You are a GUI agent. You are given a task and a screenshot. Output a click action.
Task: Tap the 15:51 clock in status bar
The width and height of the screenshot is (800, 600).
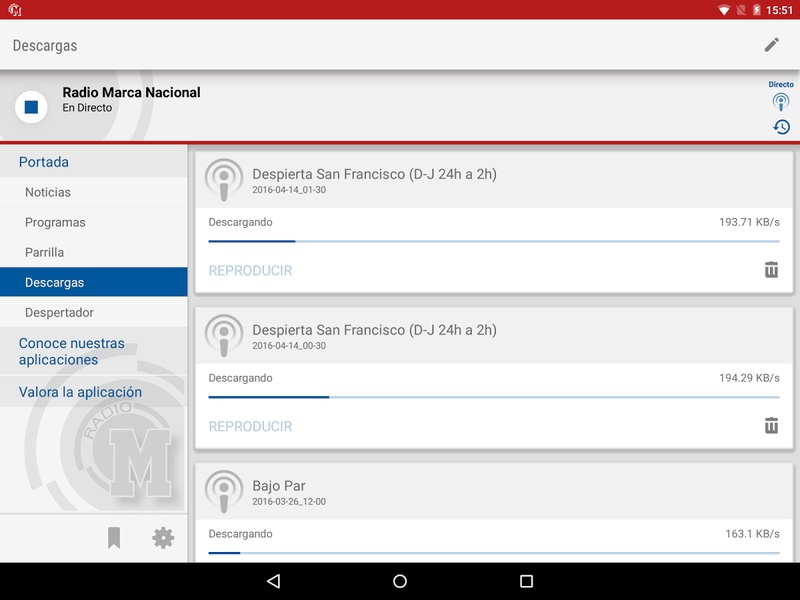tap(780, 10)
